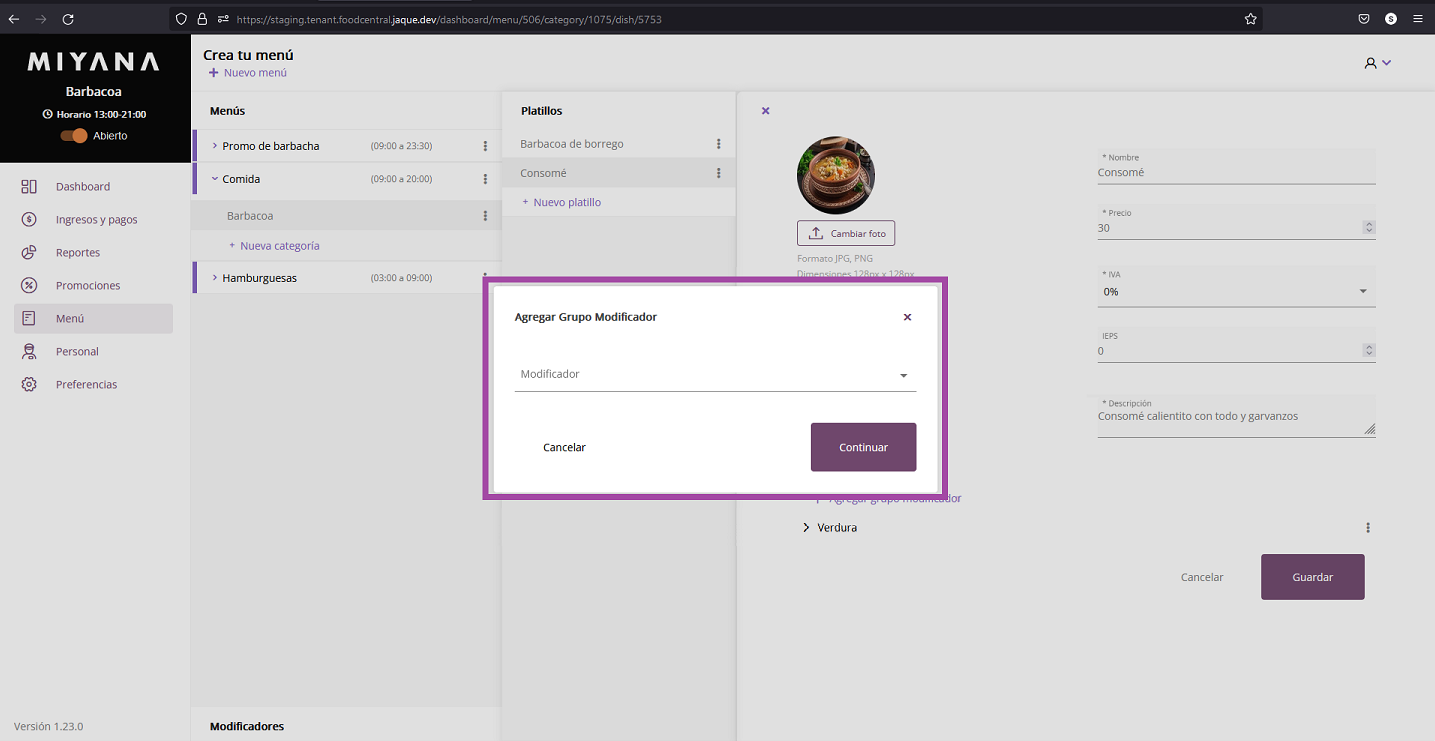The image size is (1435, 741).
Task: Click Cancelar in the modifier dialog
Action: click(x=564, y=448)
